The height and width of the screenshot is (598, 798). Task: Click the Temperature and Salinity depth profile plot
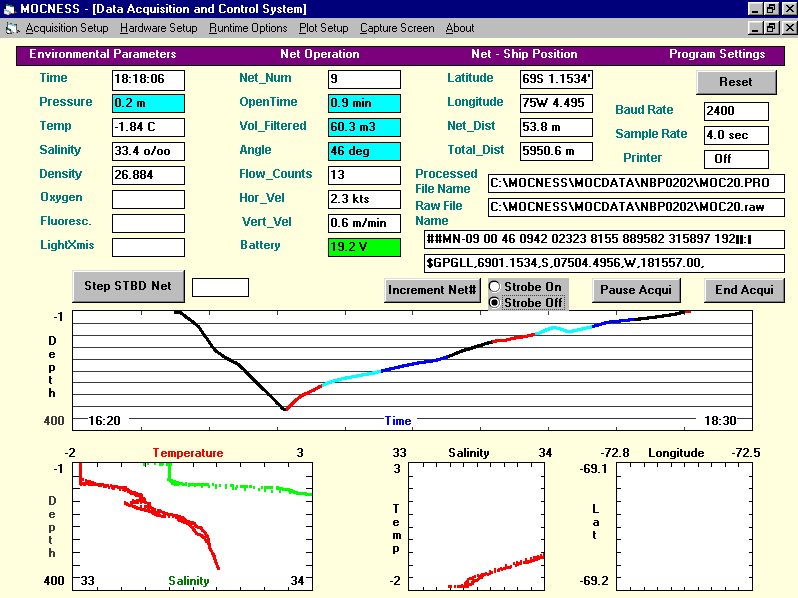(192, 526)
